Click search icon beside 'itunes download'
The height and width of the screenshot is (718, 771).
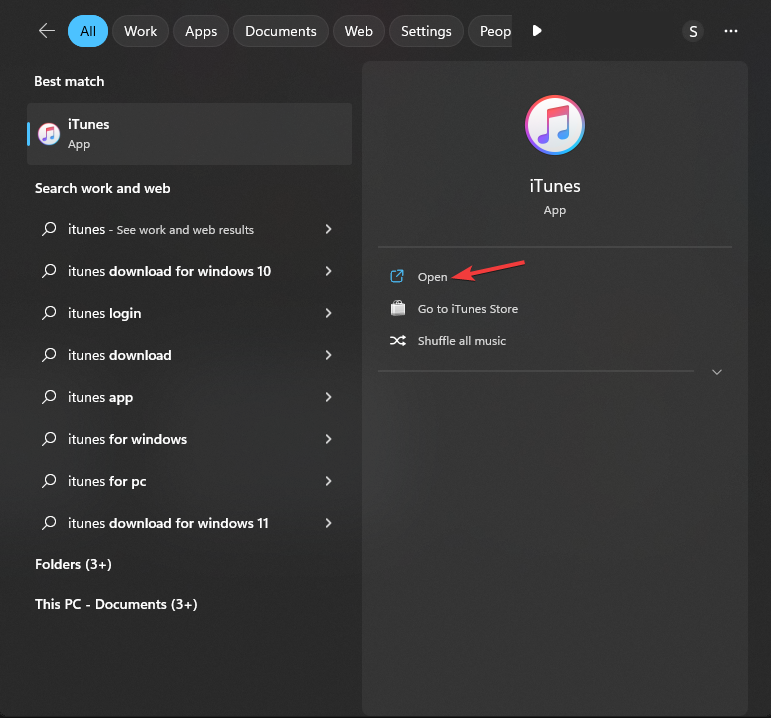click(49, 355)
